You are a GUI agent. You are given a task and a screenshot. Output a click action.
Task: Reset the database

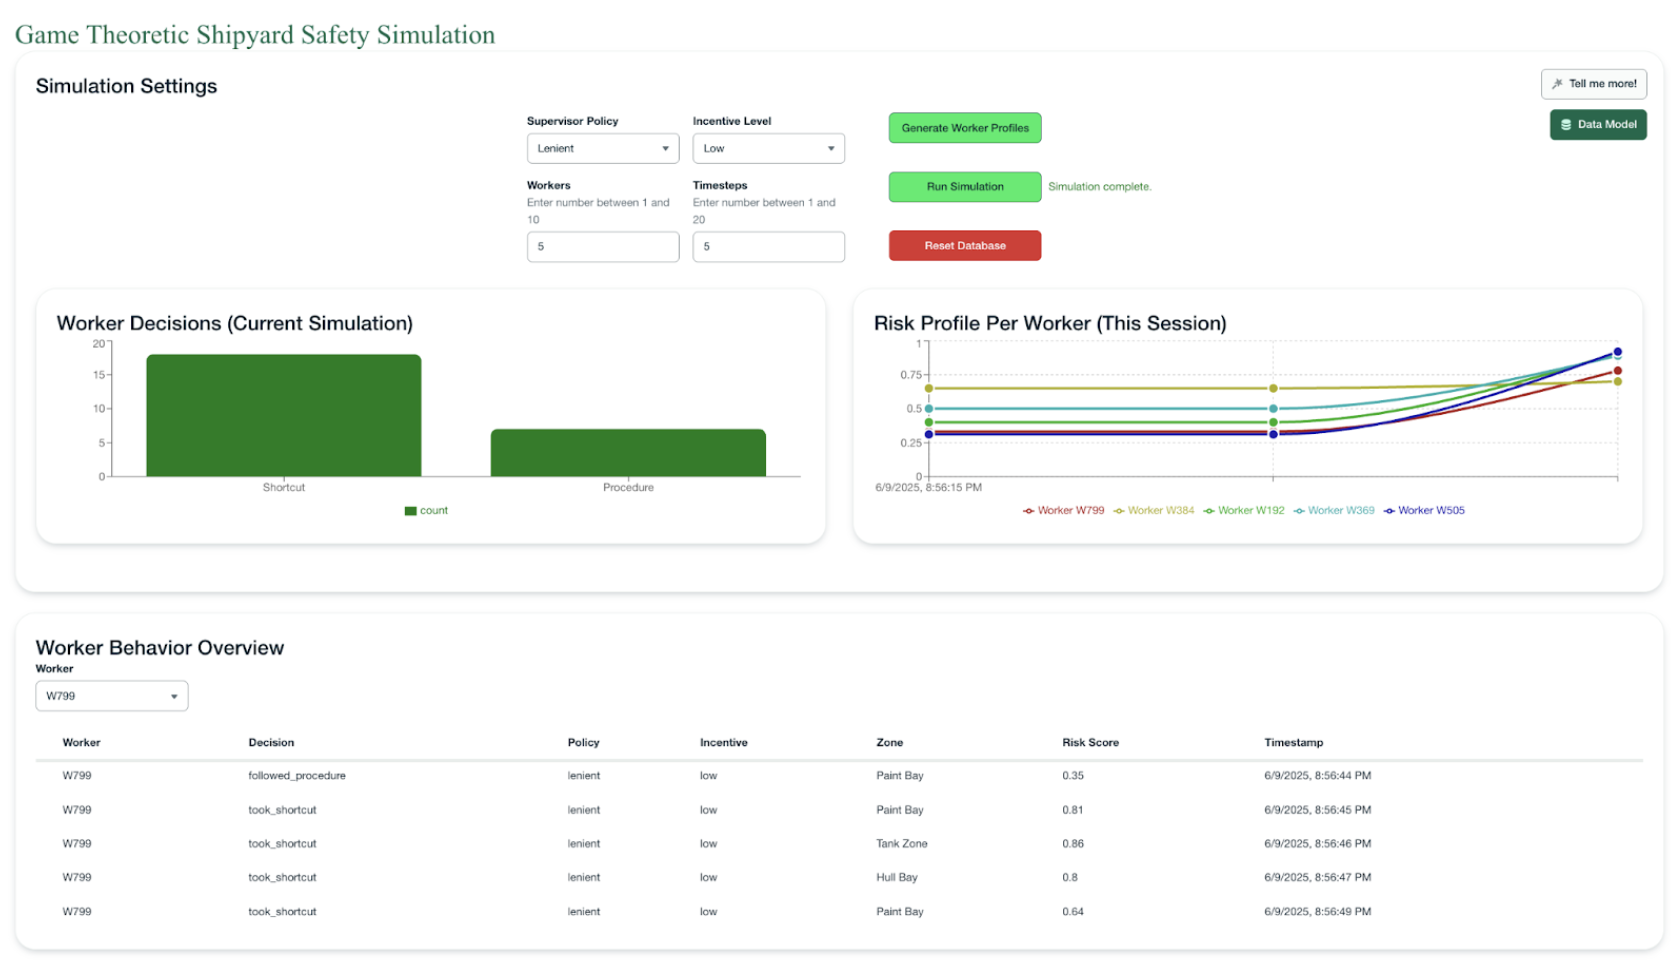pos(964,246)
